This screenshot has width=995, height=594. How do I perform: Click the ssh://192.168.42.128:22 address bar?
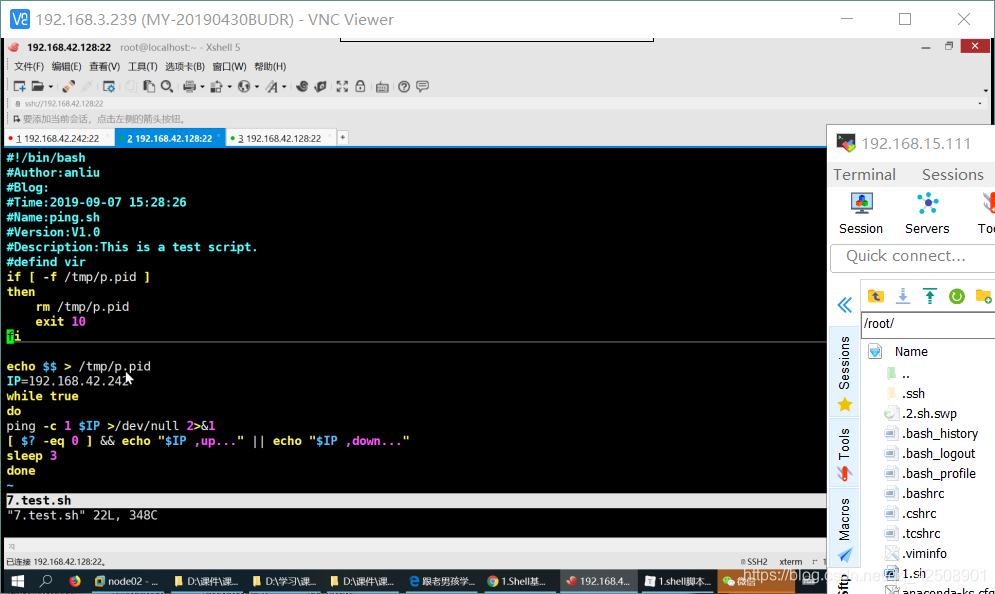click(495, 103)
